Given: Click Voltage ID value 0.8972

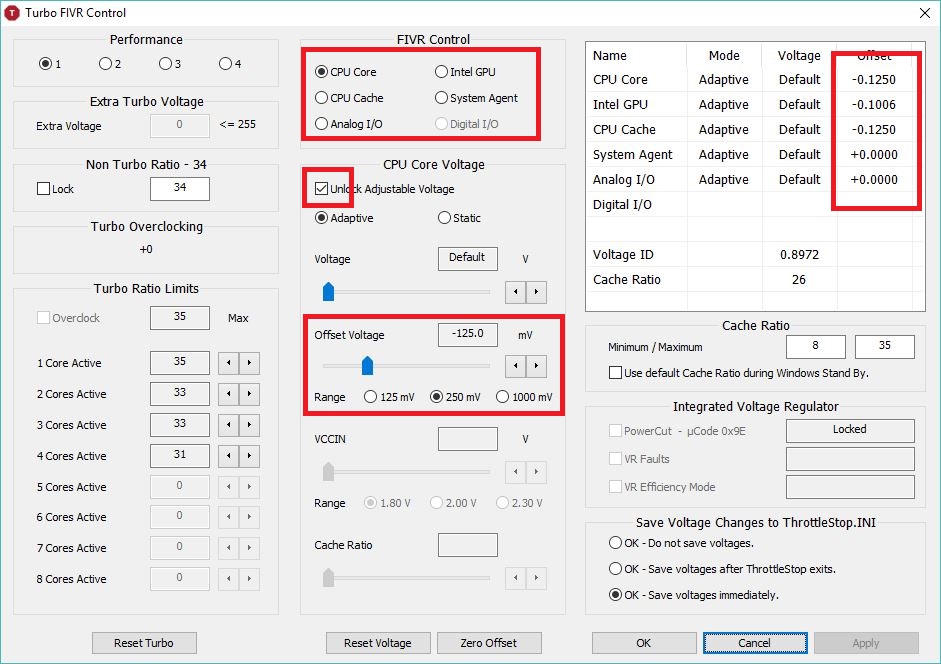Looking at the screenshot, I should coord(799,255).
